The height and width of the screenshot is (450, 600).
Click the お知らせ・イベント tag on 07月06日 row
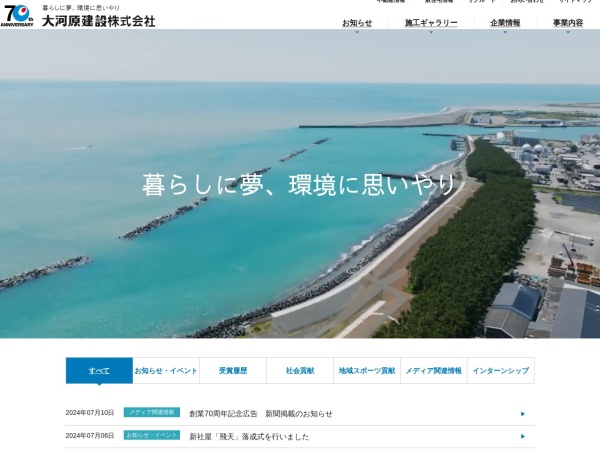(152, 435)
